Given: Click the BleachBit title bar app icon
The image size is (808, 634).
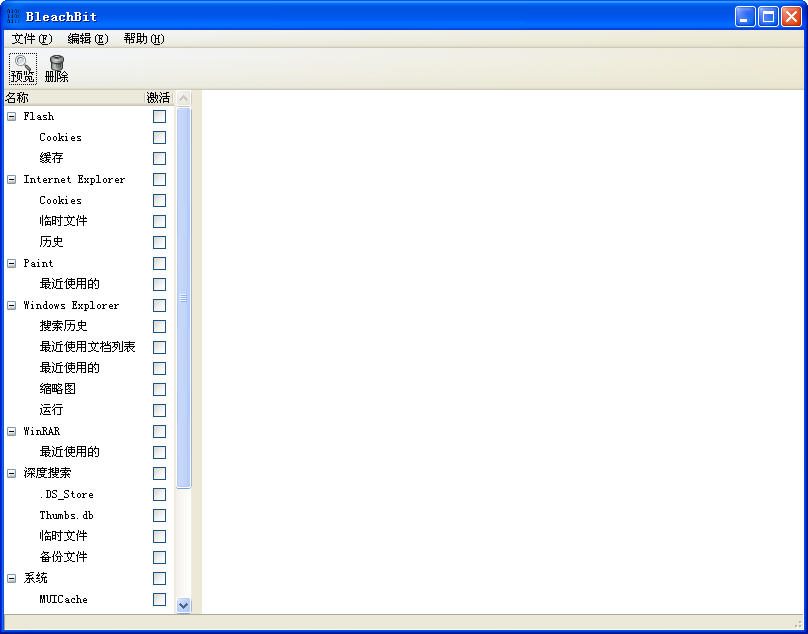Looking at the screenshot, I should (13, 16).
